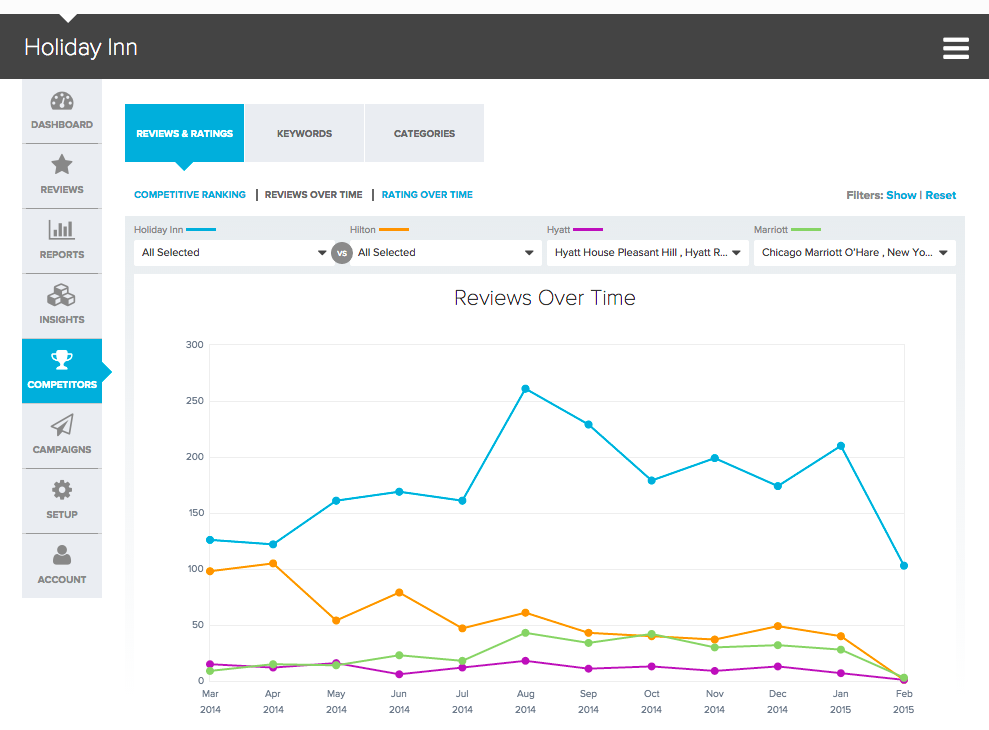The height and width of the screenshot is (730, 989).
Task: Select the Insights cubes icon
Action: pos(62,296)
